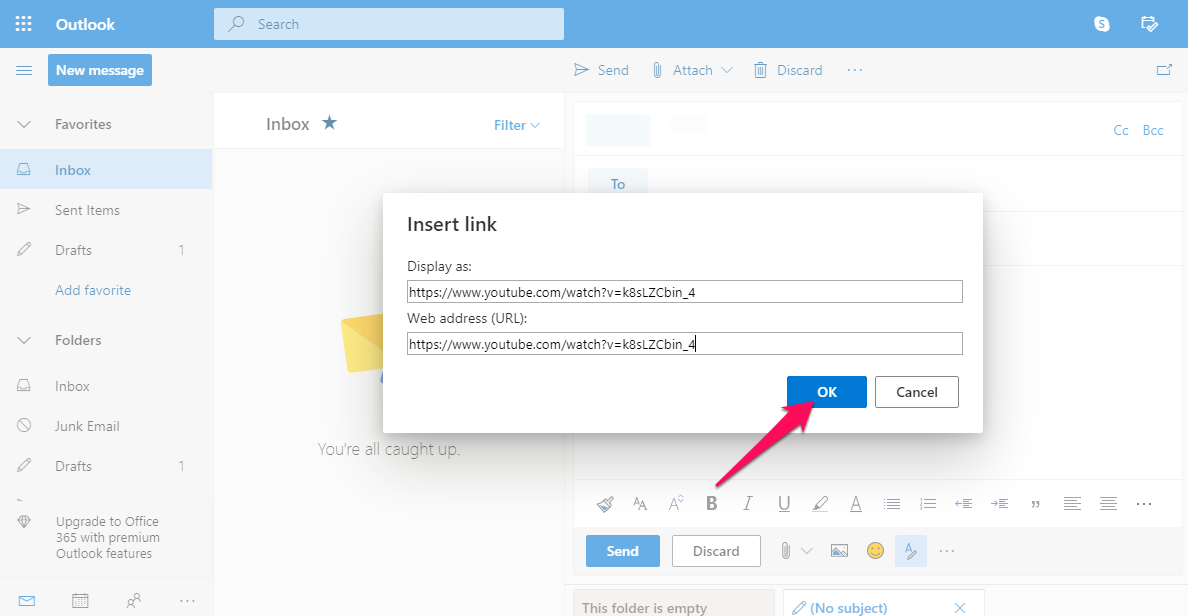
Task: Select Inbox under Favorites
Action: 106,170
